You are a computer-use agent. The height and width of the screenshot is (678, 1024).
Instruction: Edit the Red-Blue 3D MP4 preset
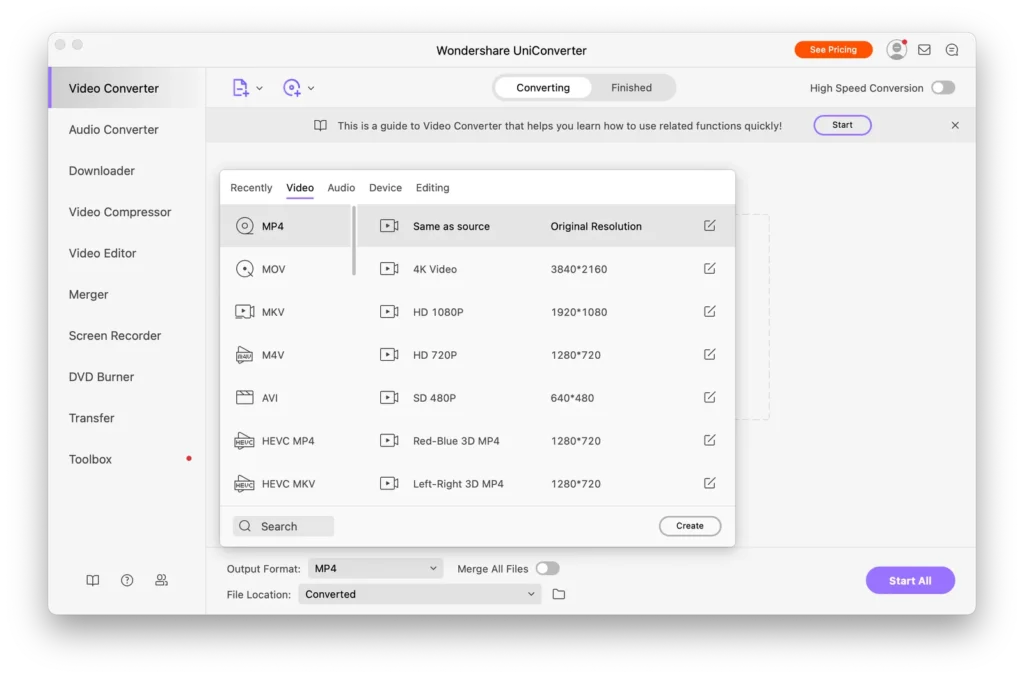tap(710, 440)
